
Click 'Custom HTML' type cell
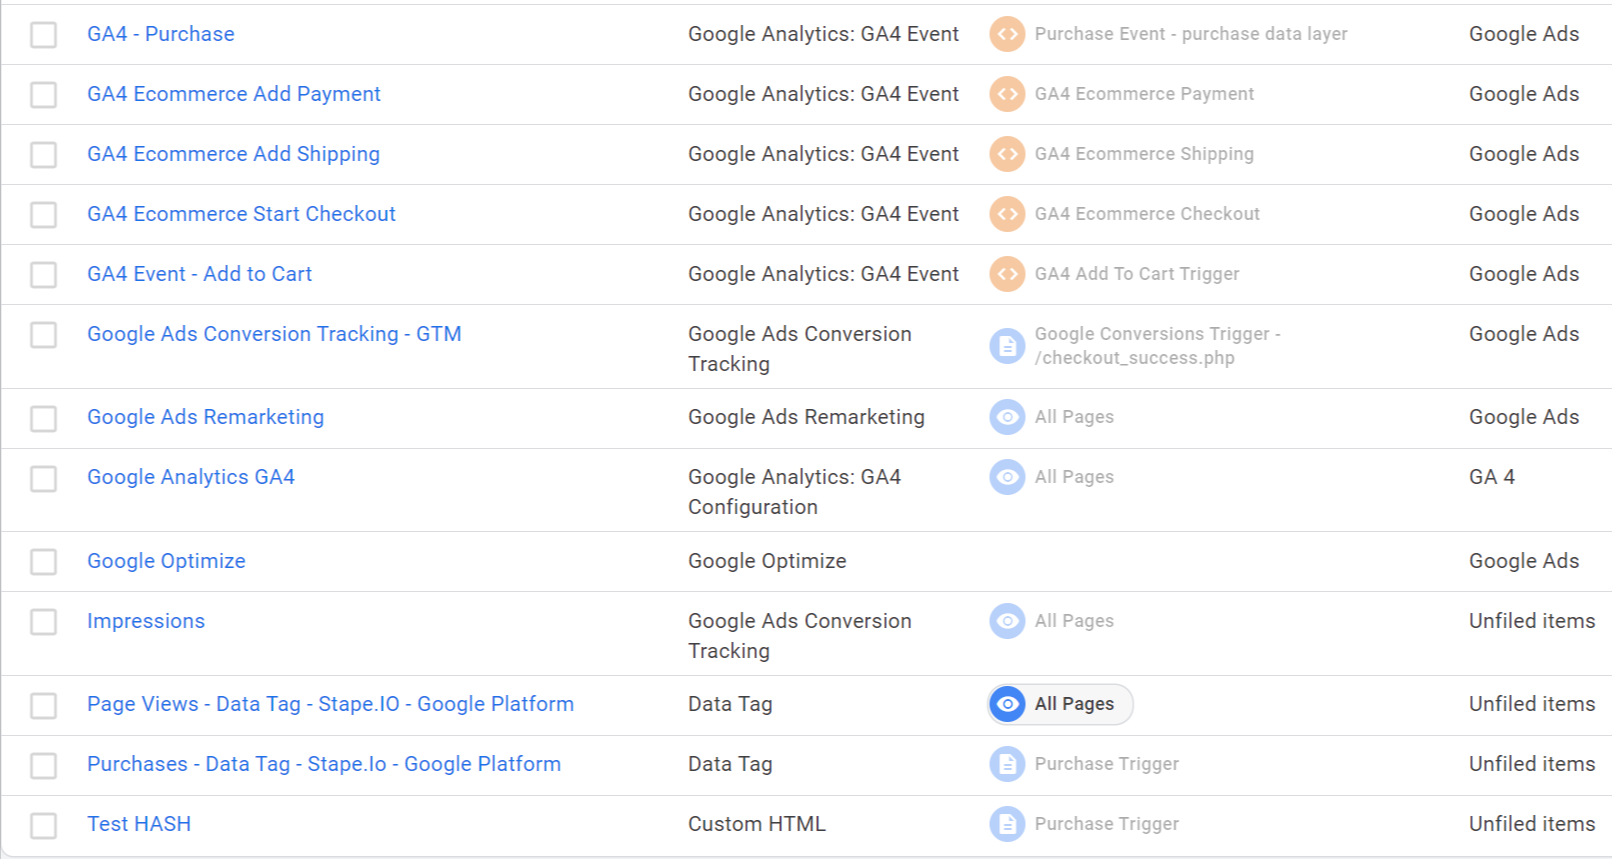coord(757,824)
